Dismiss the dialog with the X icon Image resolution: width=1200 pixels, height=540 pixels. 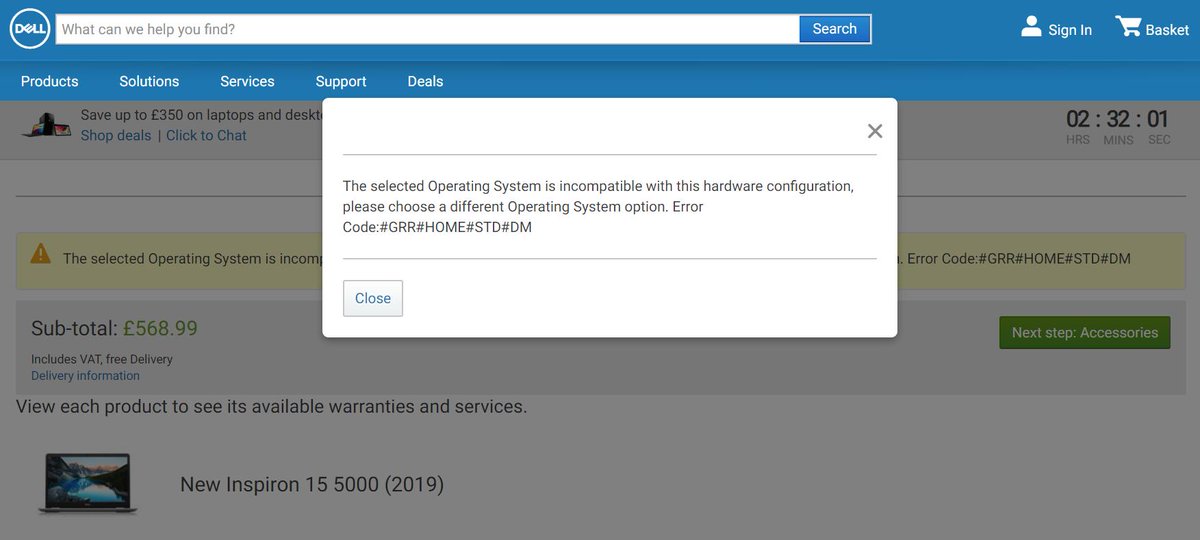(875, 131)
